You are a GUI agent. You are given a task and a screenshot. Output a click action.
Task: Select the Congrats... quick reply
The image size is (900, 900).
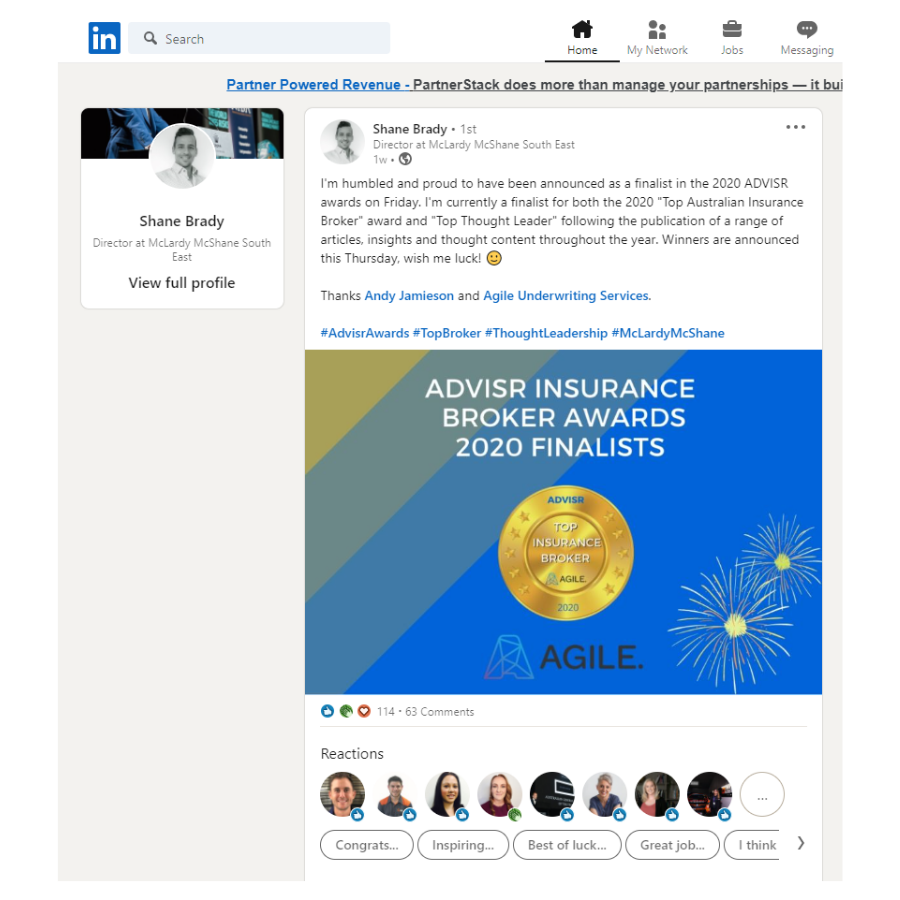[x=367, y=845]
